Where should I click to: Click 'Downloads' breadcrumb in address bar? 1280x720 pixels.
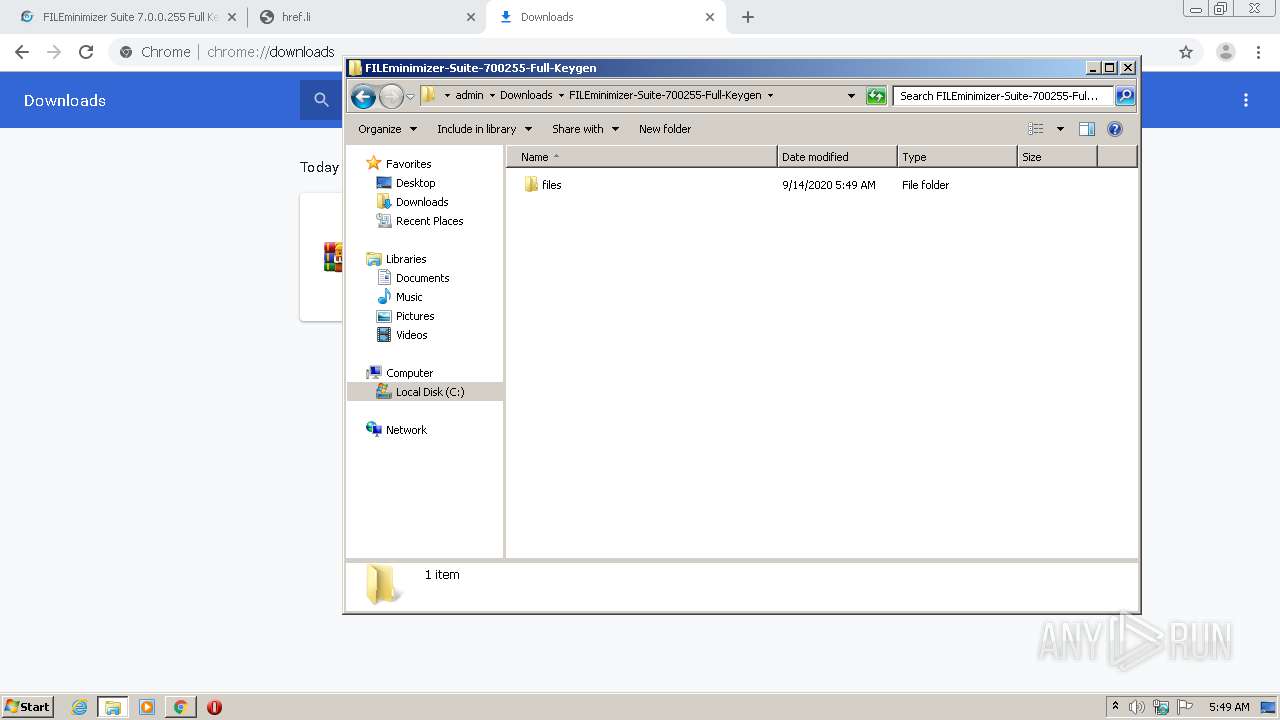(x=526, y=96)
